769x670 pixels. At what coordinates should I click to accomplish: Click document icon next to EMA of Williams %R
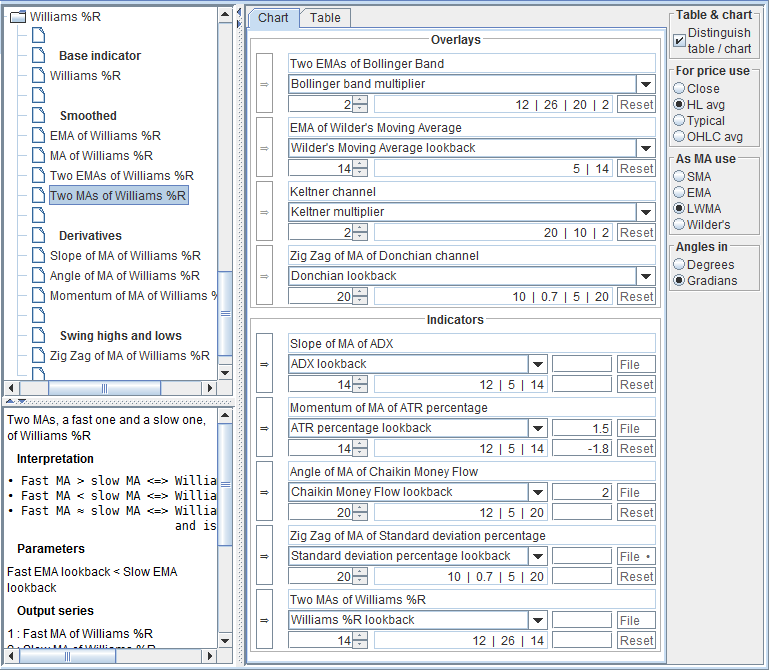(38, 135)
